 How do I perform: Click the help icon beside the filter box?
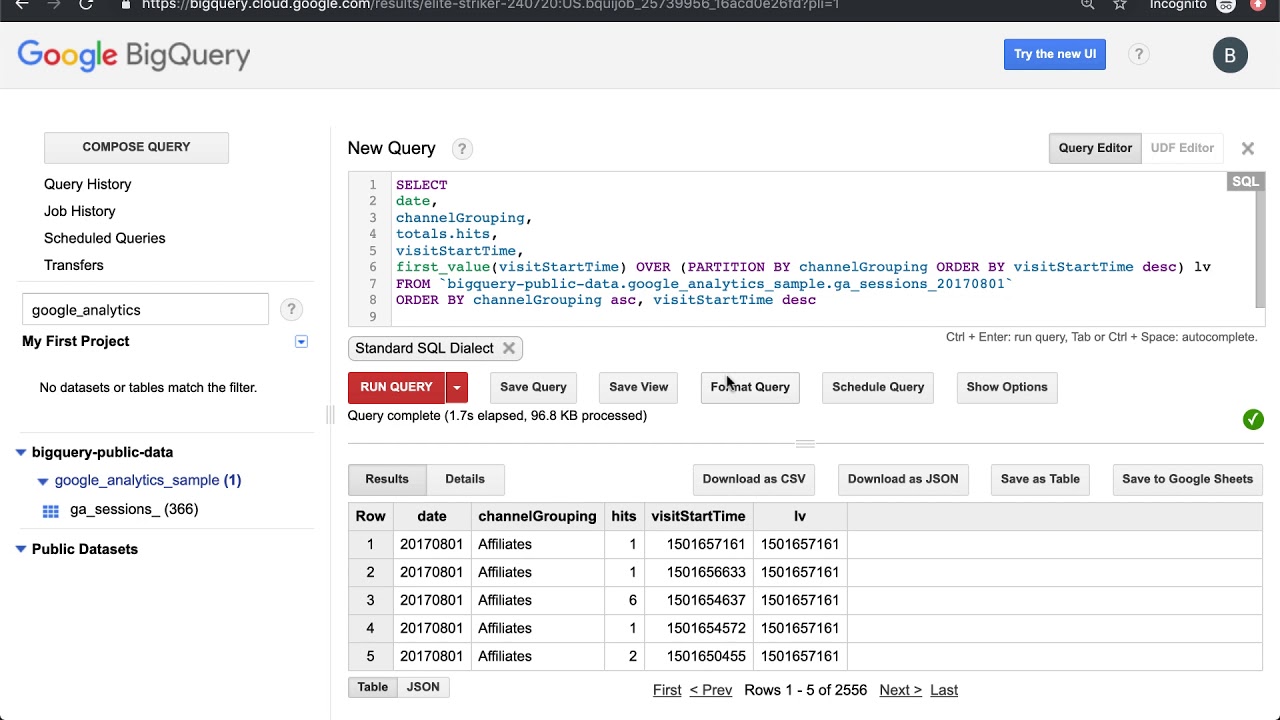pos(291,310)
